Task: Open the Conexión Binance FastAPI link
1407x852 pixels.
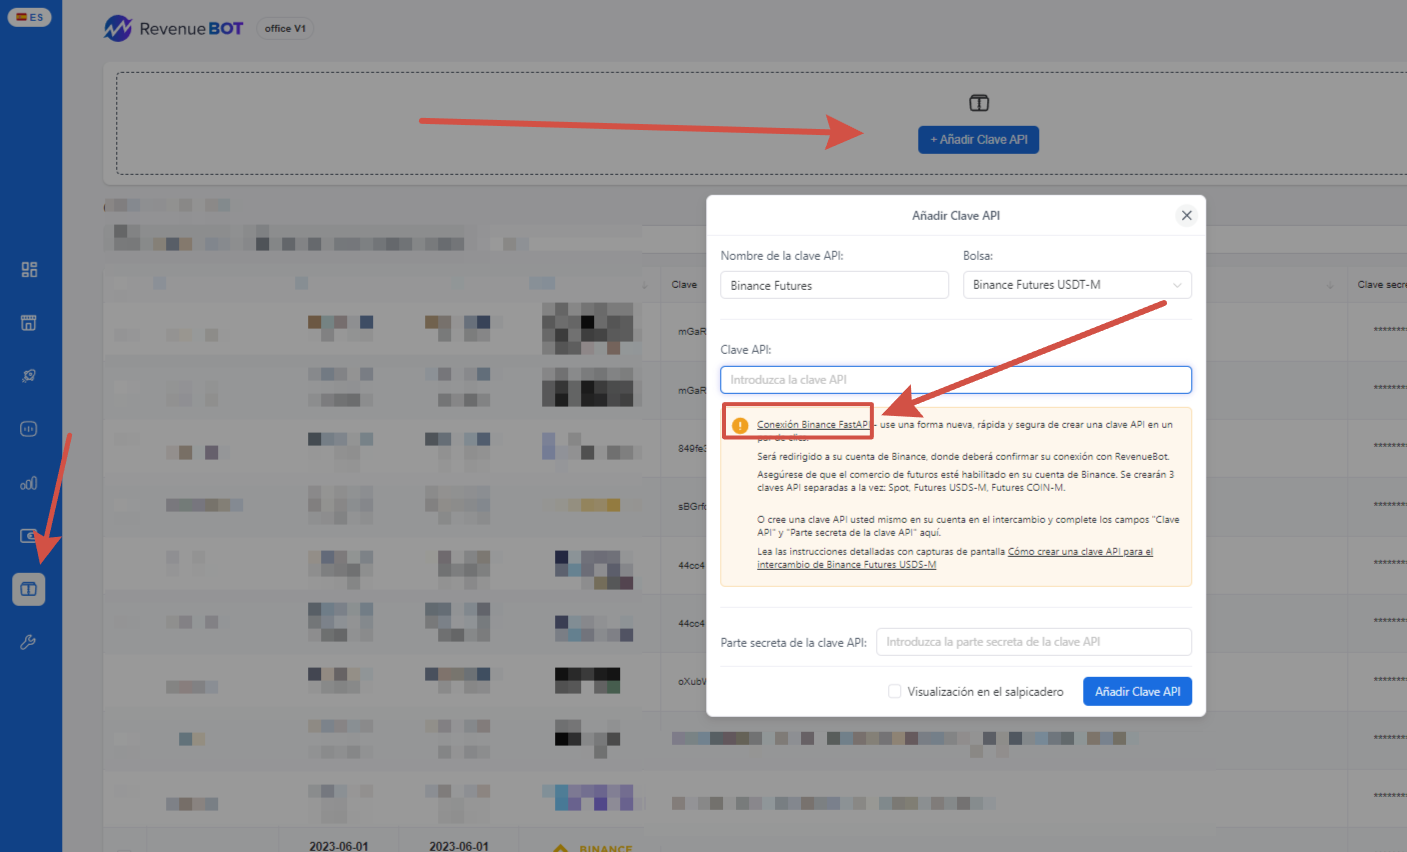Action: [x=813, y=425]
